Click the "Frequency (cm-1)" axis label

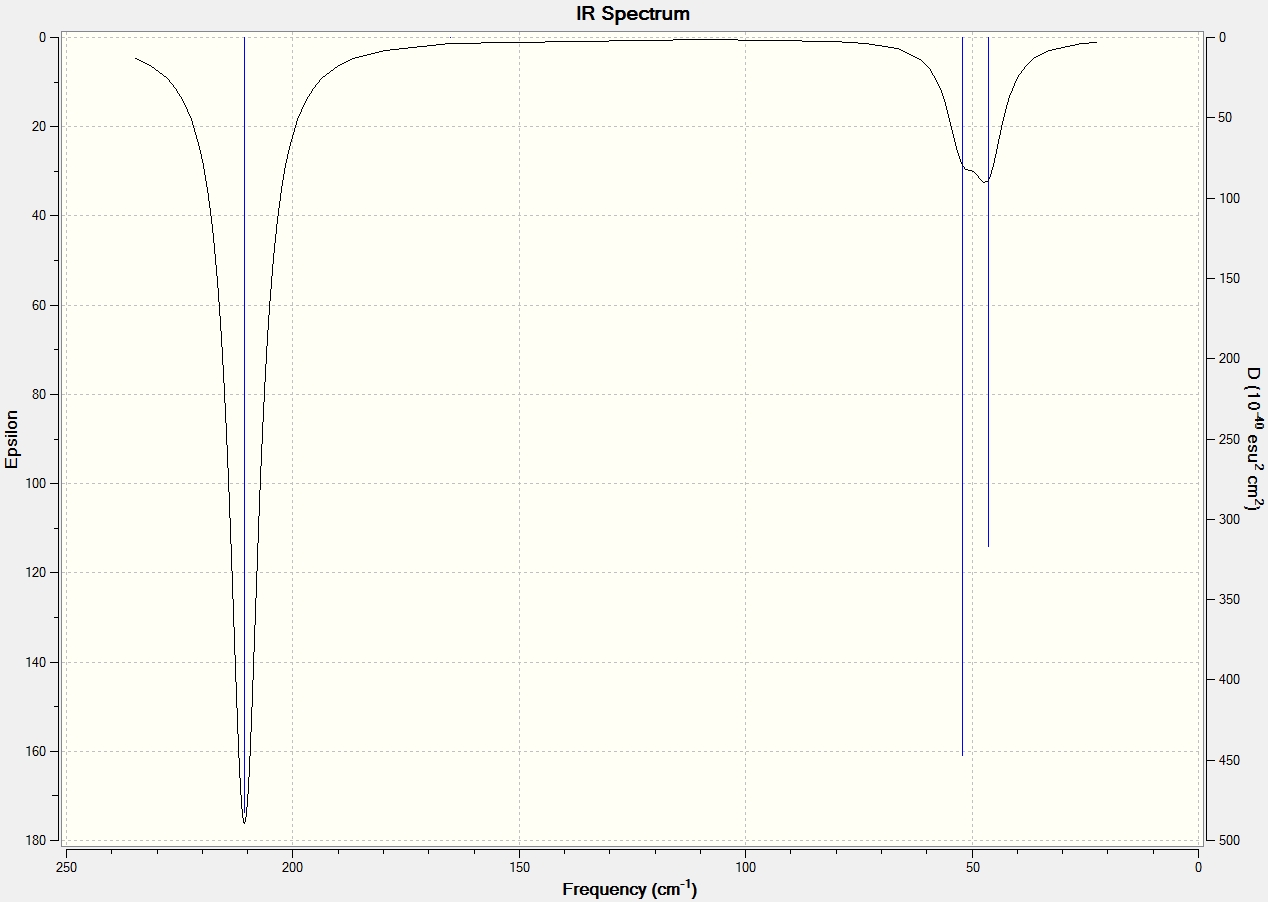pyautogui.click(x=630, y=889)
